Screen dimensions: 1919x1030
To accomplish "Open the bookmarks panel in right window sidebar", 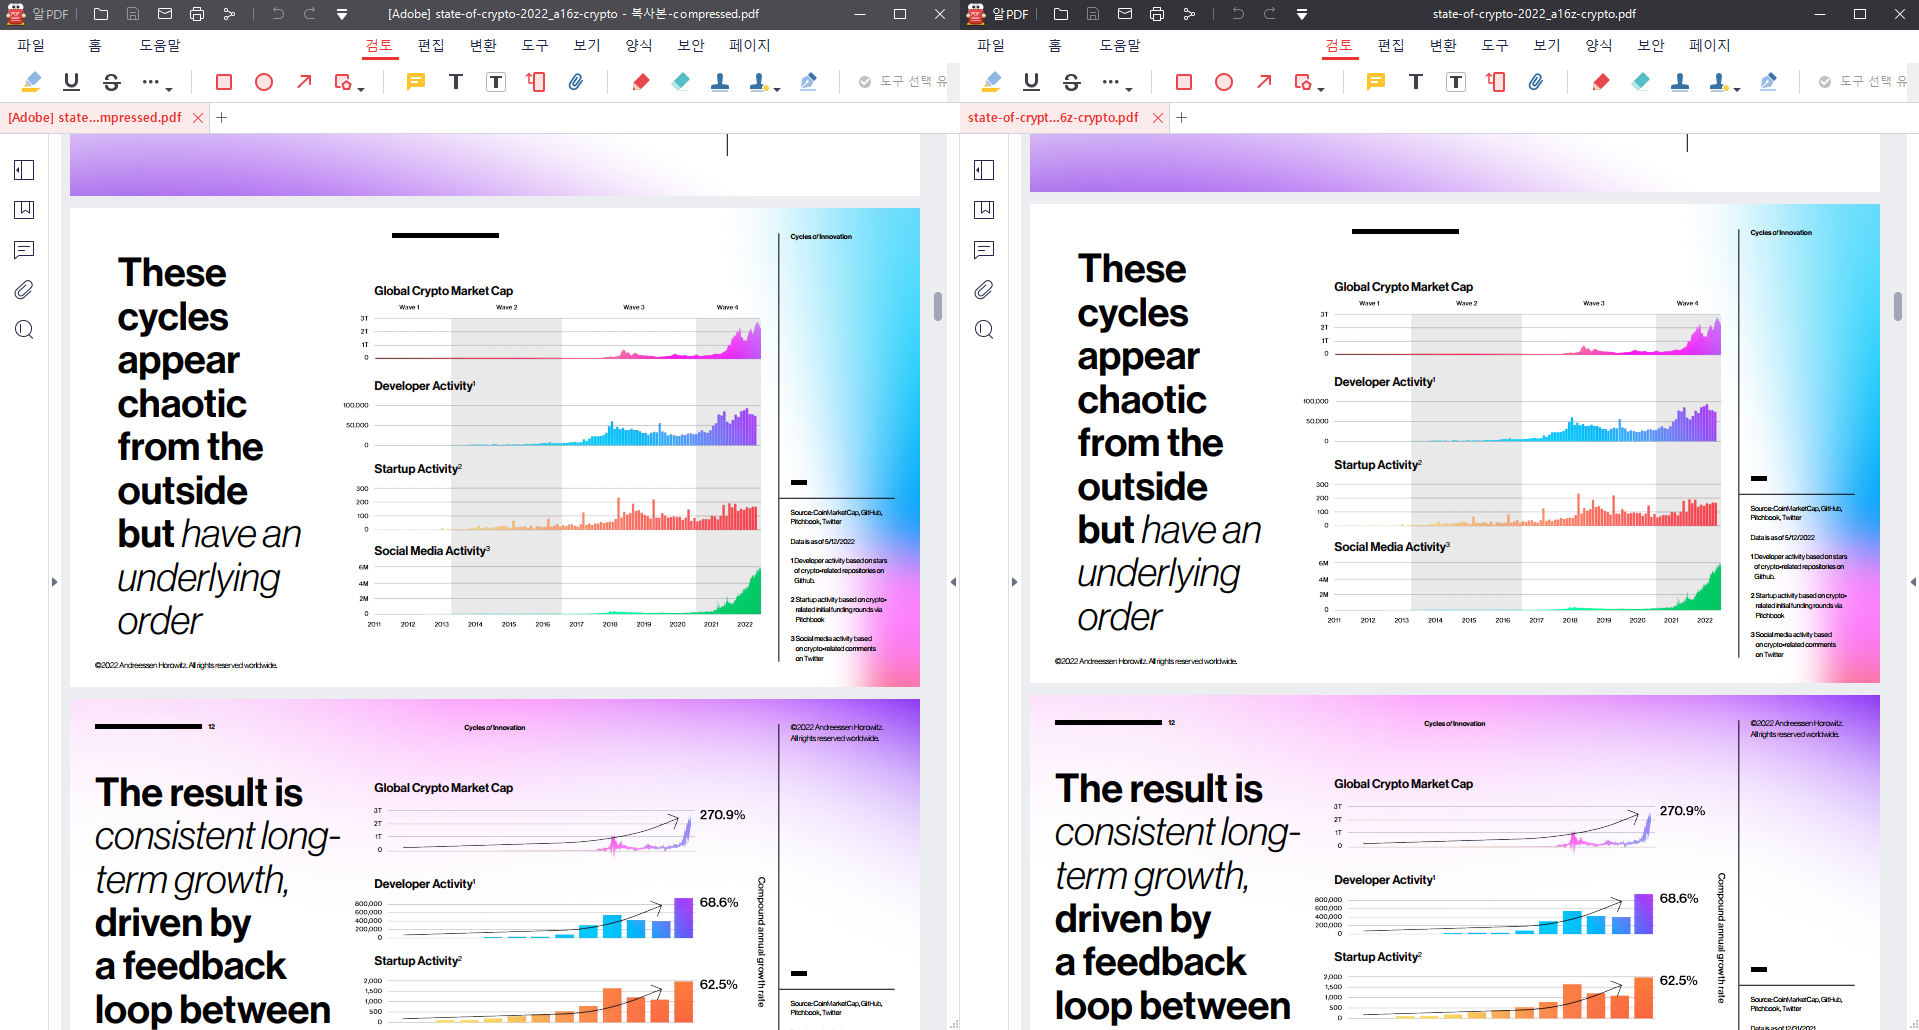I will coord(984,210).
